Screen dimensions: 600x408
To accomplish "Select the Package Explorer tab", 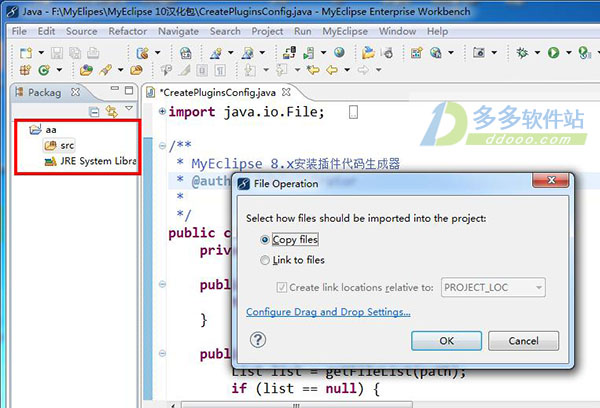I will [44, 93].
